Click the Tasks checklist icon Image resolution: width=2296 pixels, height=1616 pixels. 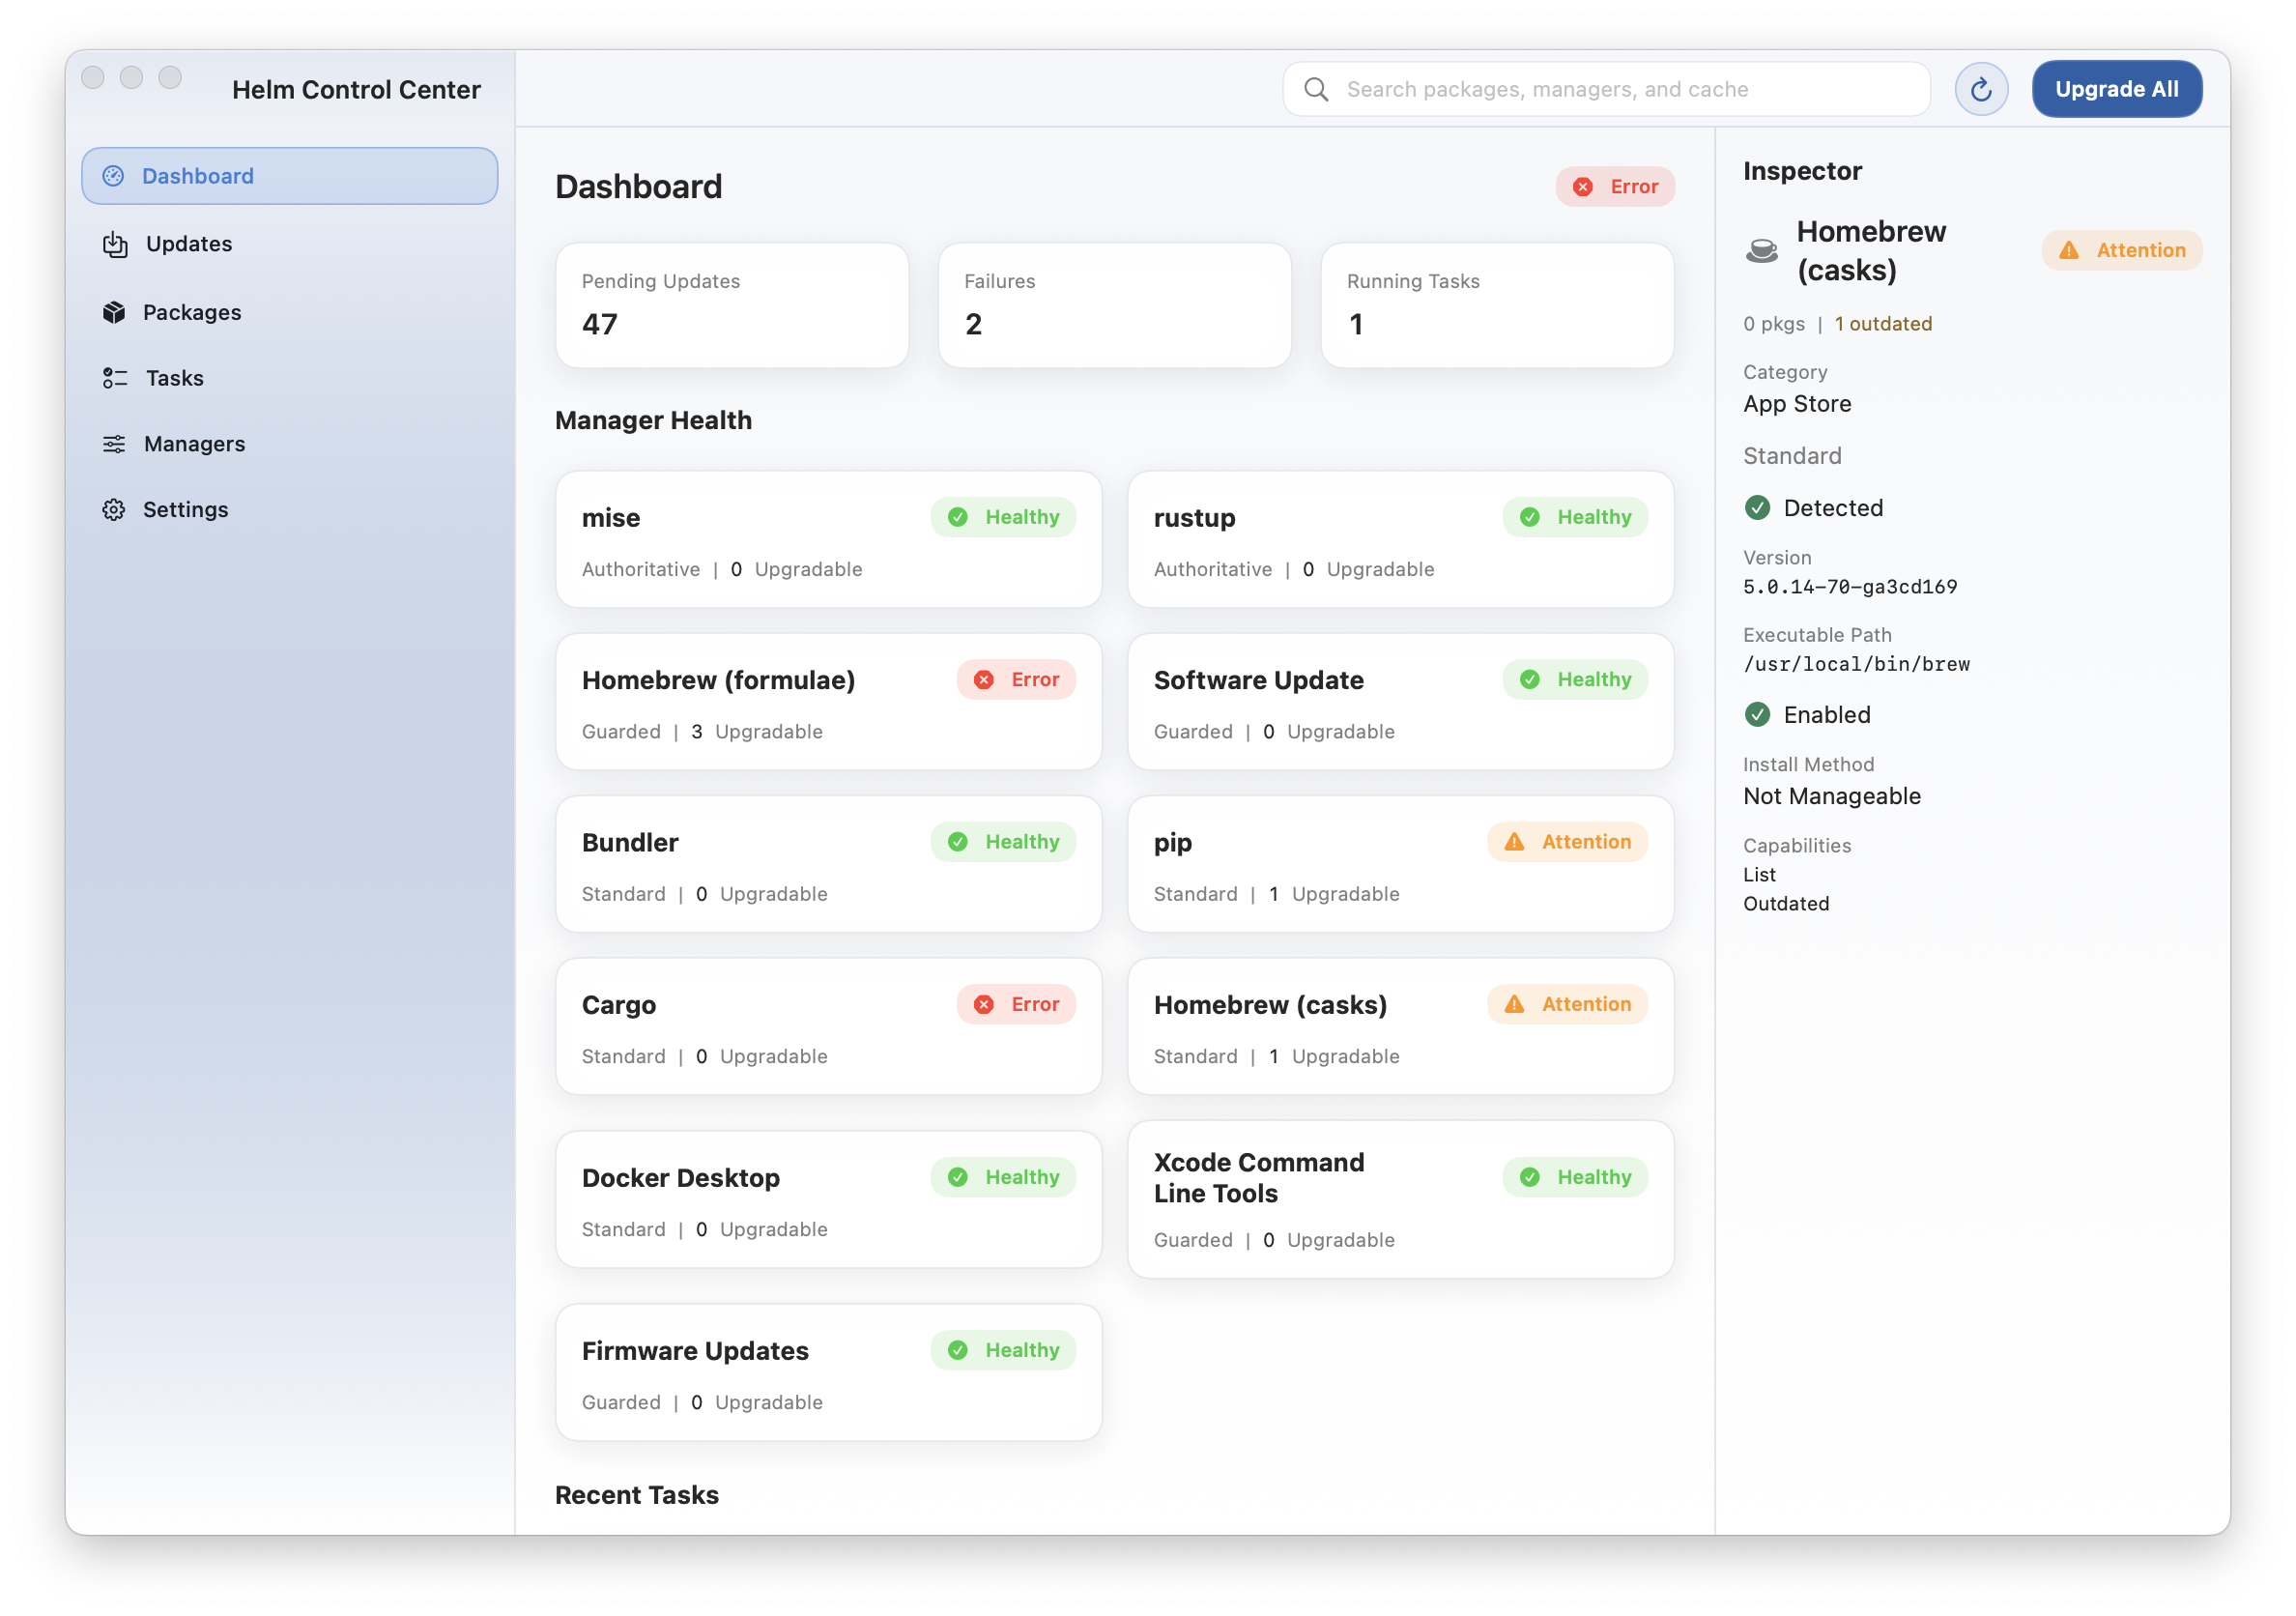click(115, 378)
